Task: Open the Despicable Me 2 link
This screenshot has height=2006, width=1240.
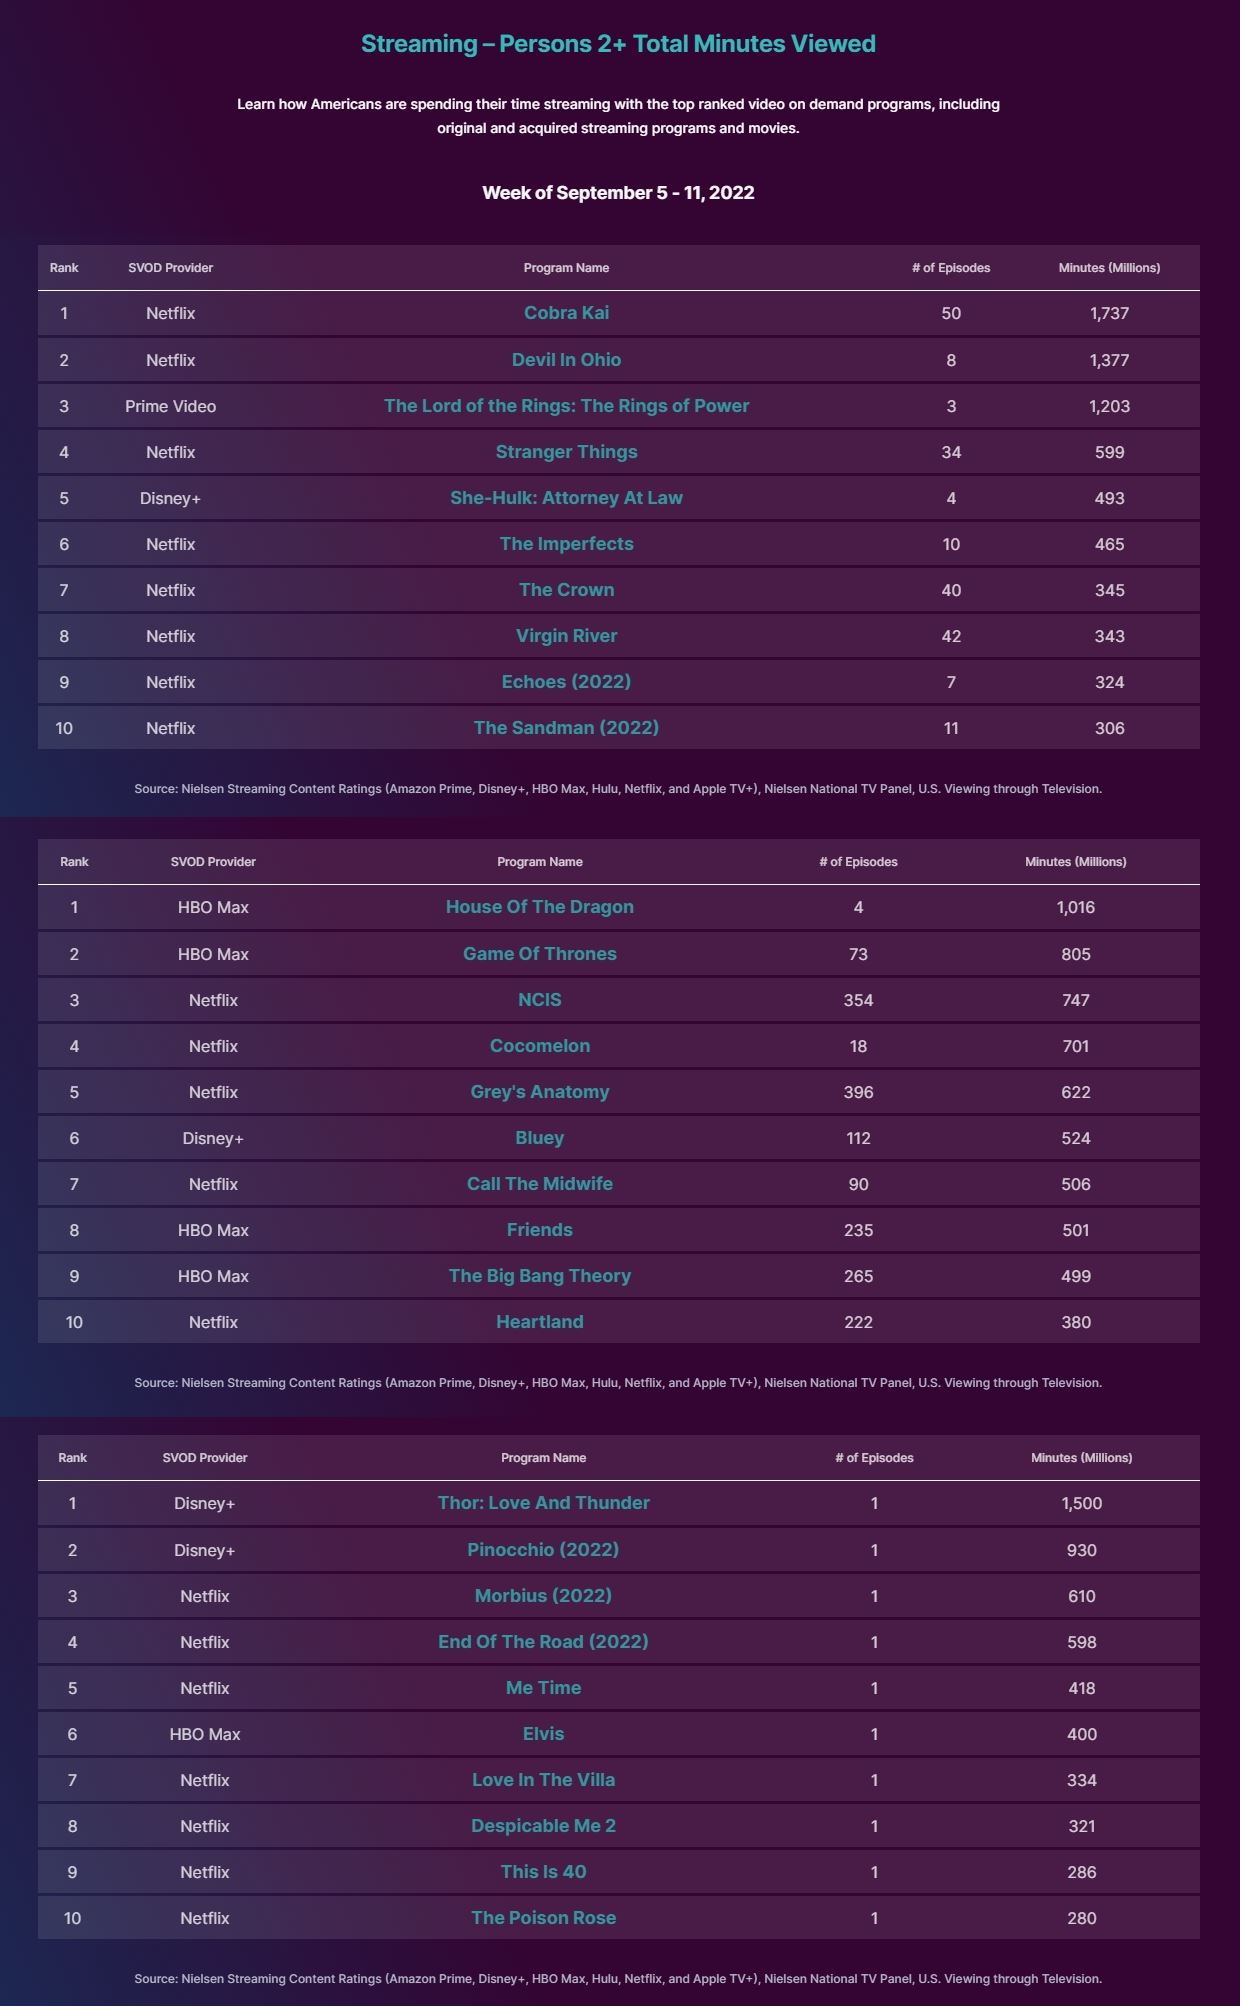Action: 543,1826
